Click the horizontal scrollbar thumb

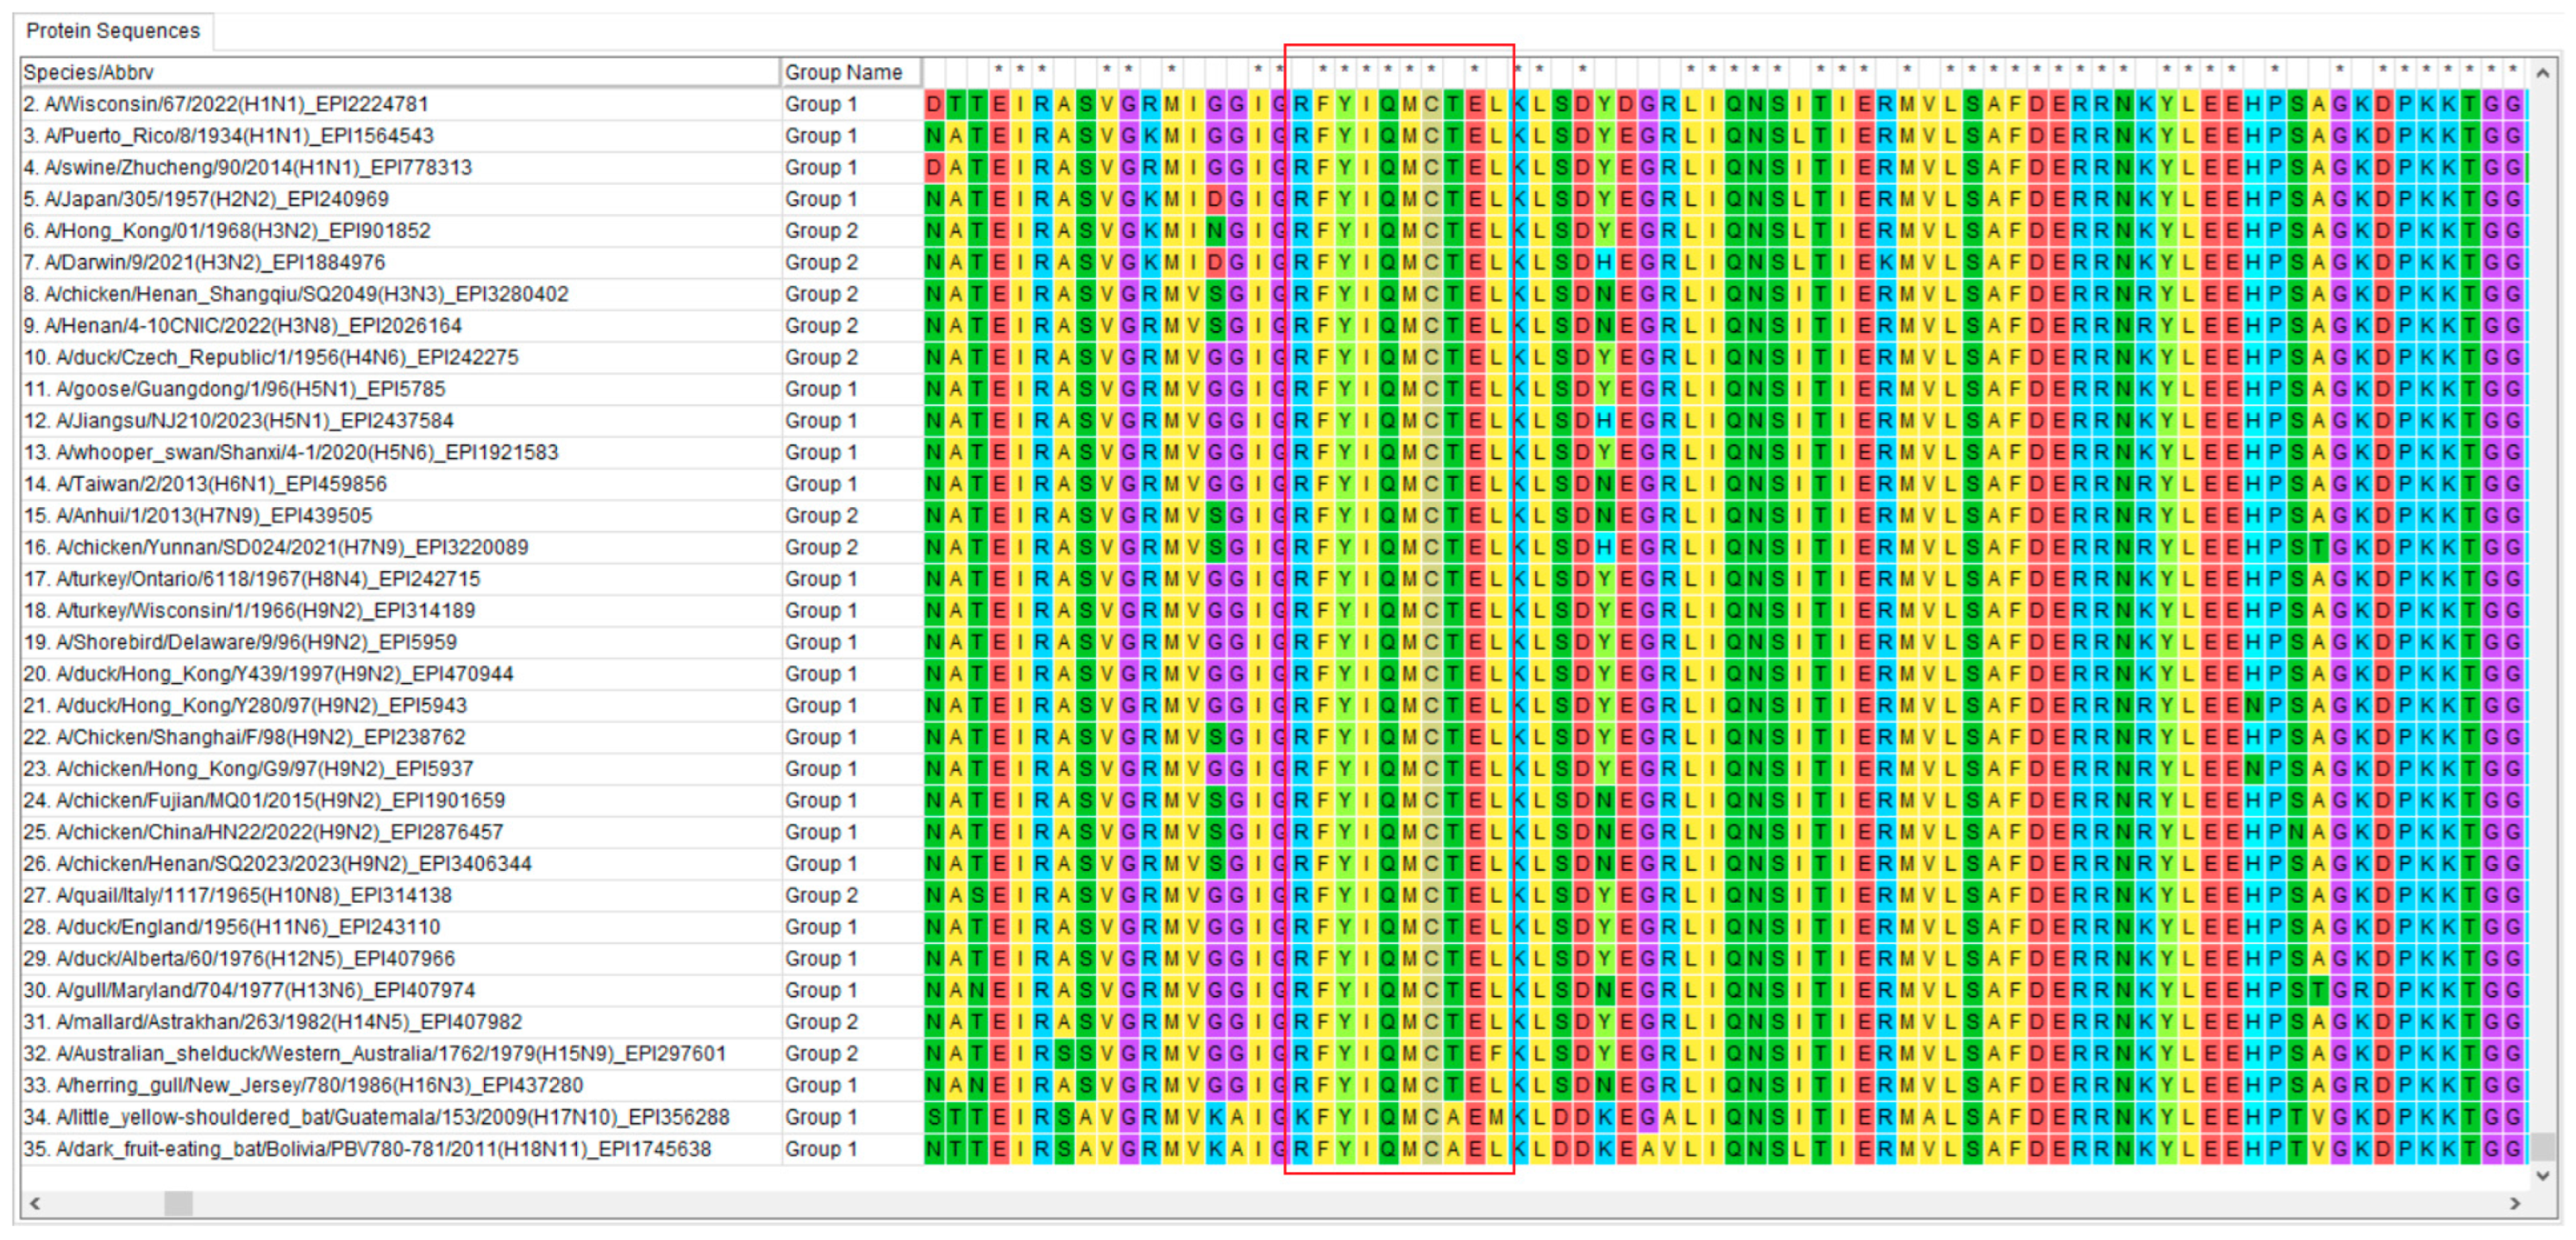[178, 1203]
